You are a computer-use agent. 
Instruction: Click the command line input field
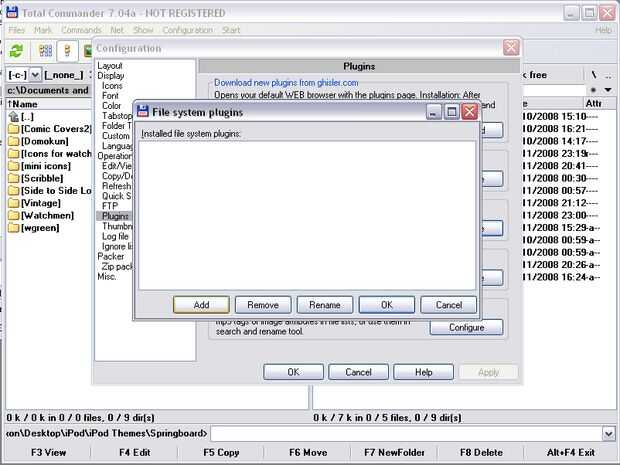tap(406, 434)
